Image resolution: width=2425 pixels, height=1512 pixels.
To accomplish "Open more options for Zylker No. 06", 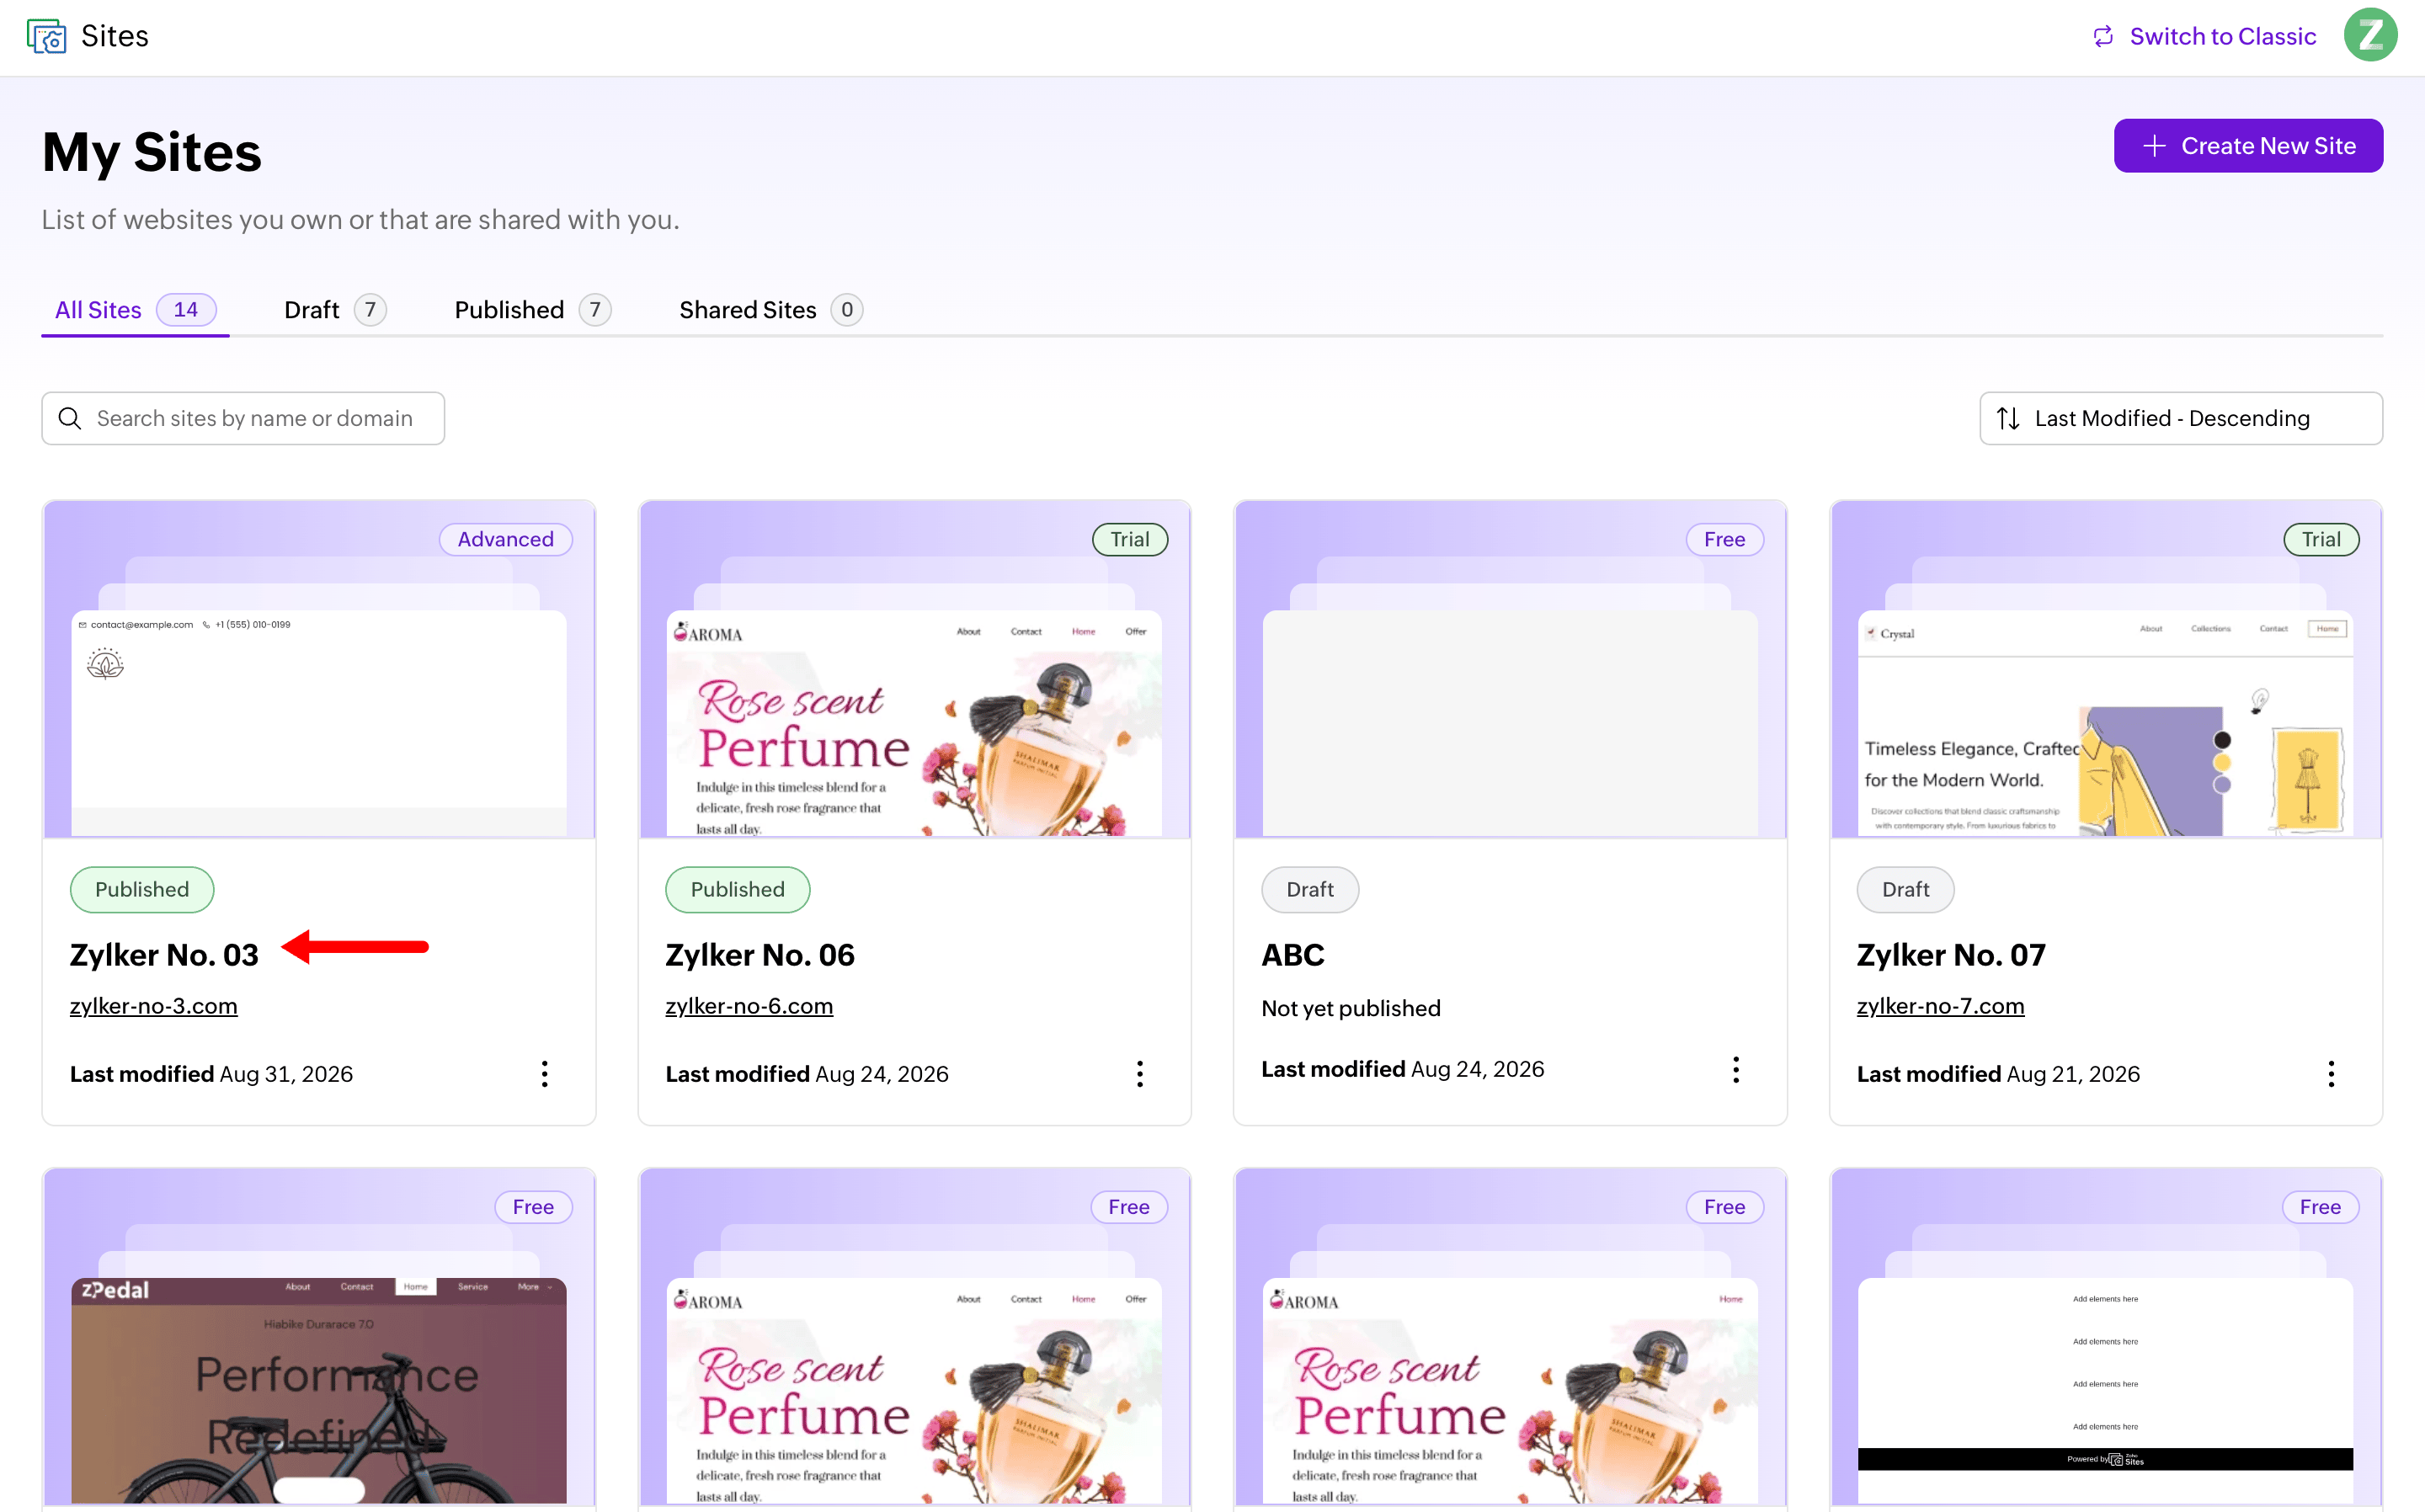I will click(x=1139, y=1074).
